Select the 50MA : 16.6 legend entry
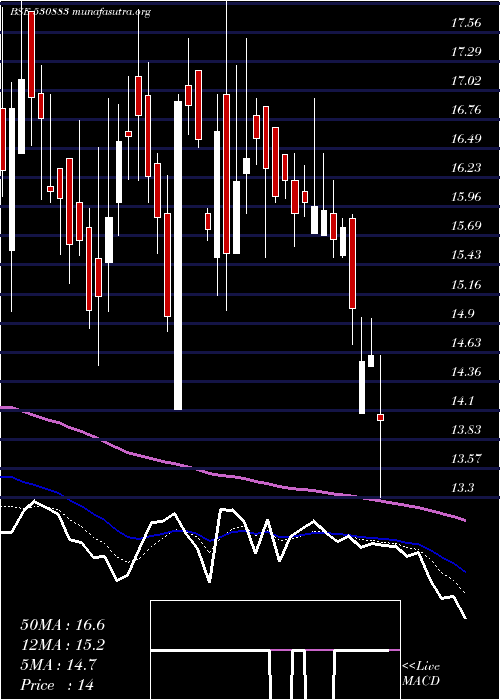This screenshot has width=500, height=700. pyautogui.click(x=63, y=625)
